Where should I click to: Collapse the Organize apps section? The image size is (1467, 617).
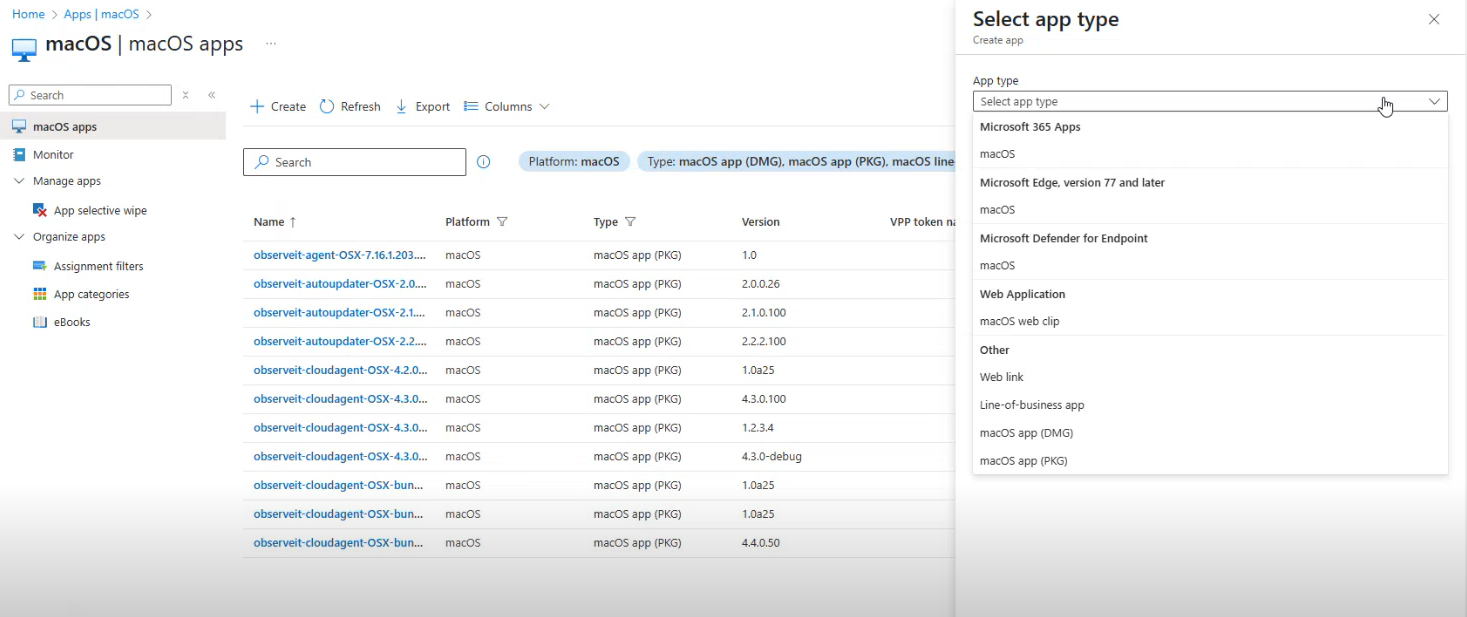click(x=19, y=237)
